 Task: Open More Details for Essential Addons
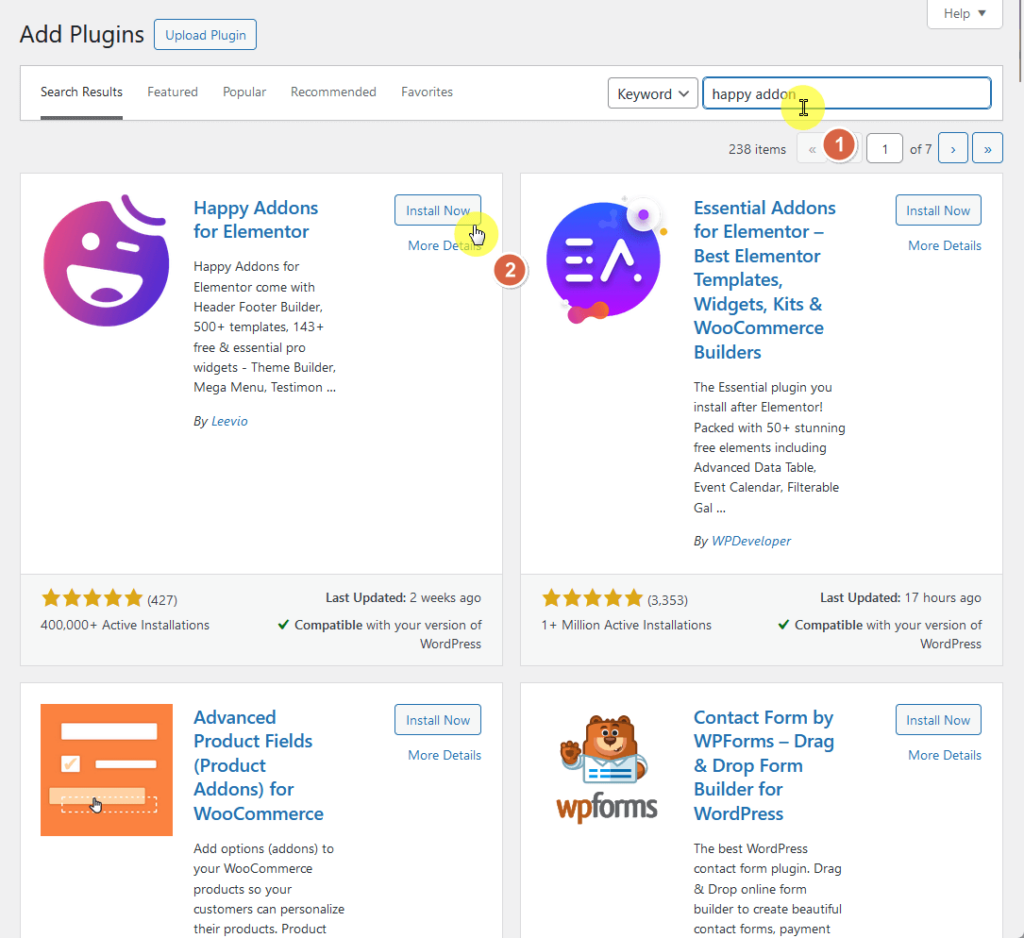pyautogui.click(x=944, y=246)
